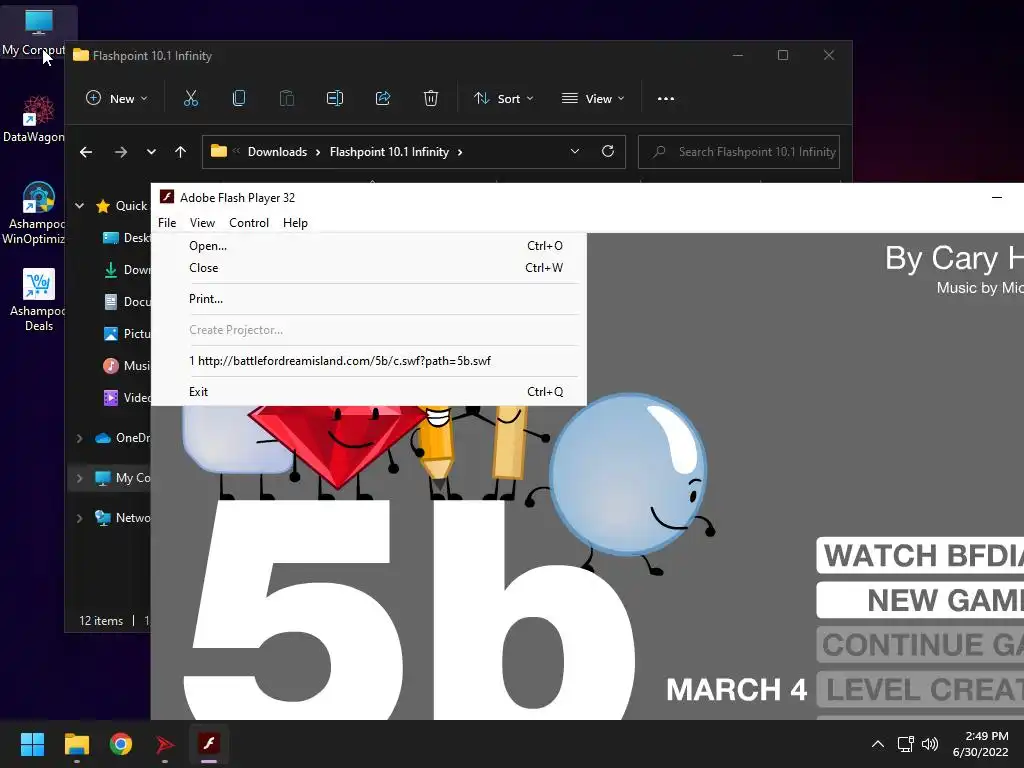Go forward with Explorer's right arrow
Screen dimensions: 1024x768
[121, 152]
